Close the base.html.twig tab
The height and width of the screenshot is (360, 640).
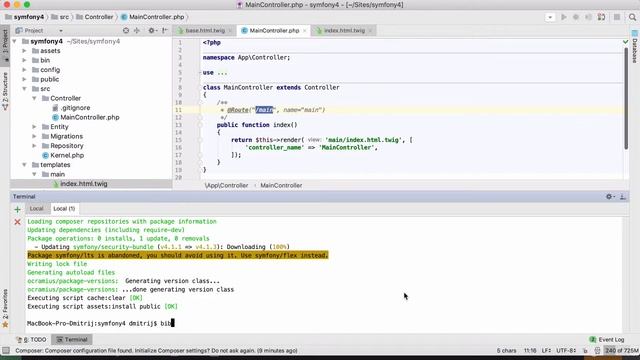(230, 31)
